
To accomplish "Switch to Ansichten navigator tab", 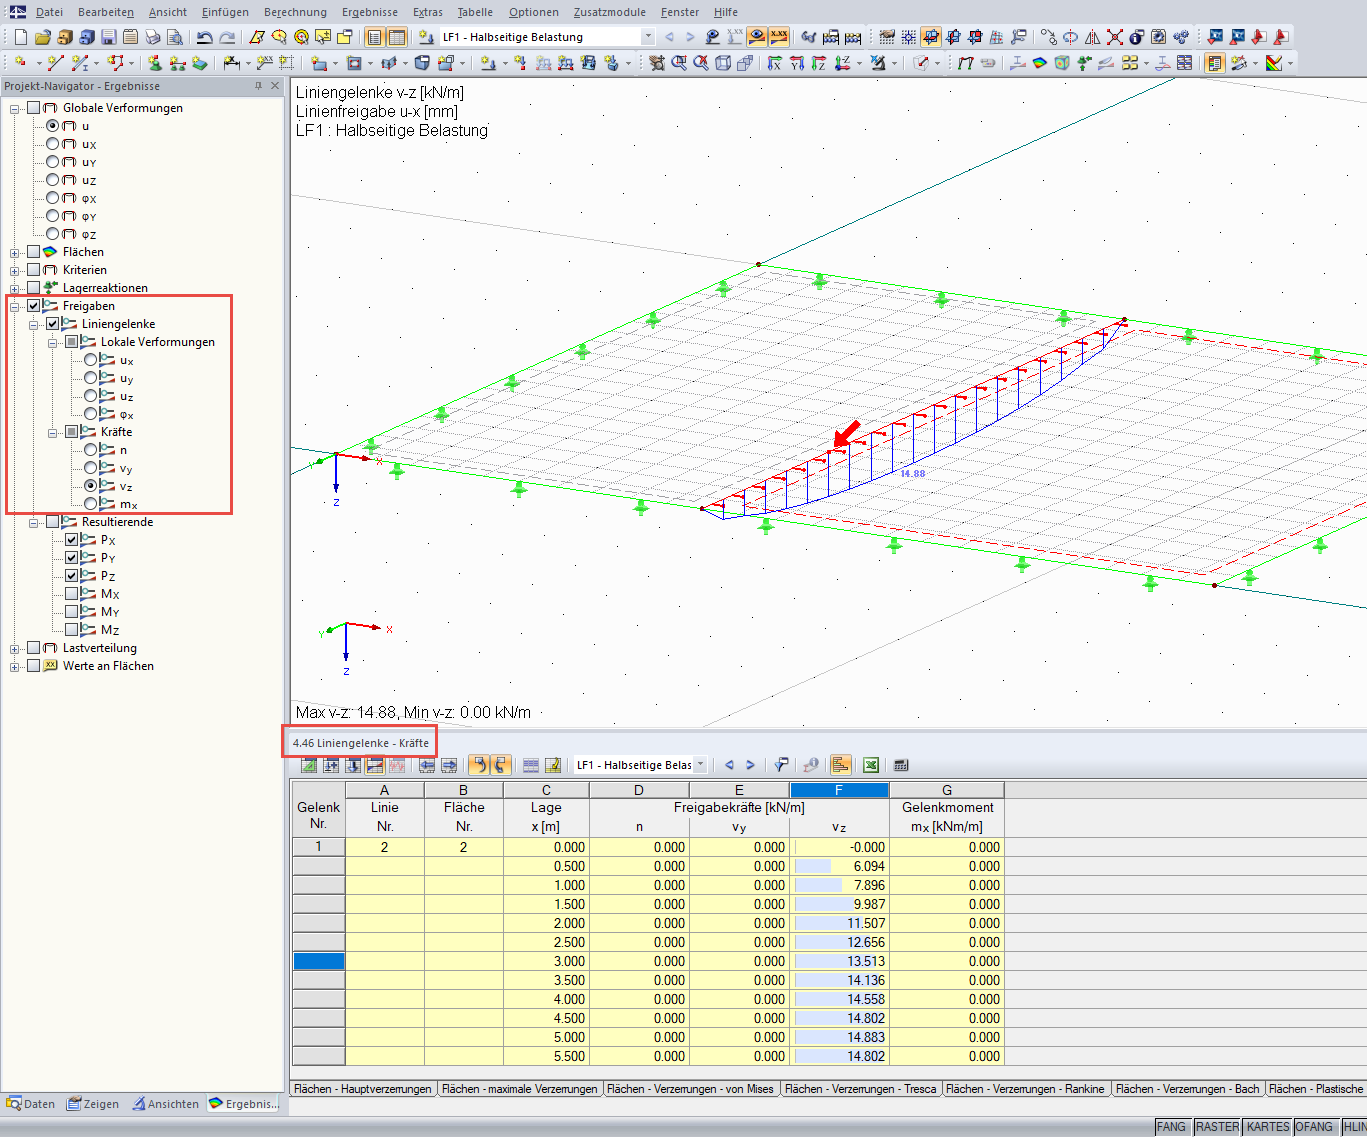I will pos(166,1104).
